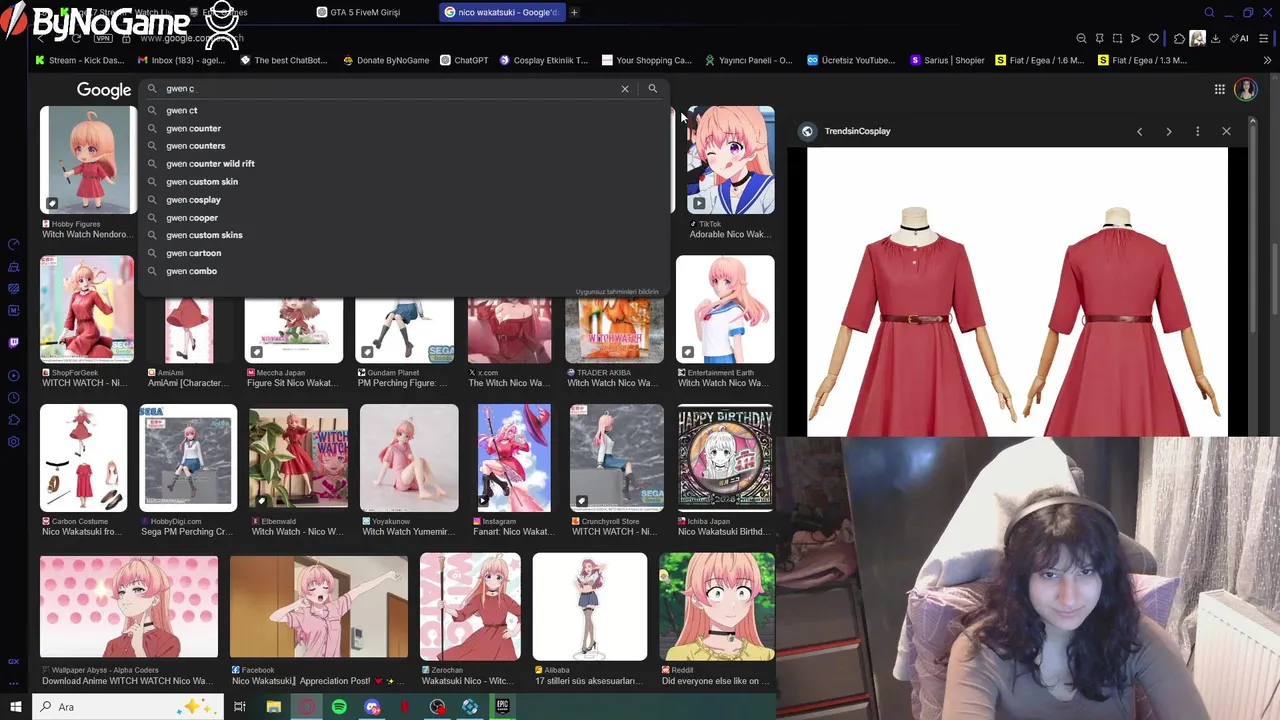Viewport: 1280px width, 720px height.
Task: Click 'Uygunsuz tahminleri bildirin' link
Action: (617, 292)
